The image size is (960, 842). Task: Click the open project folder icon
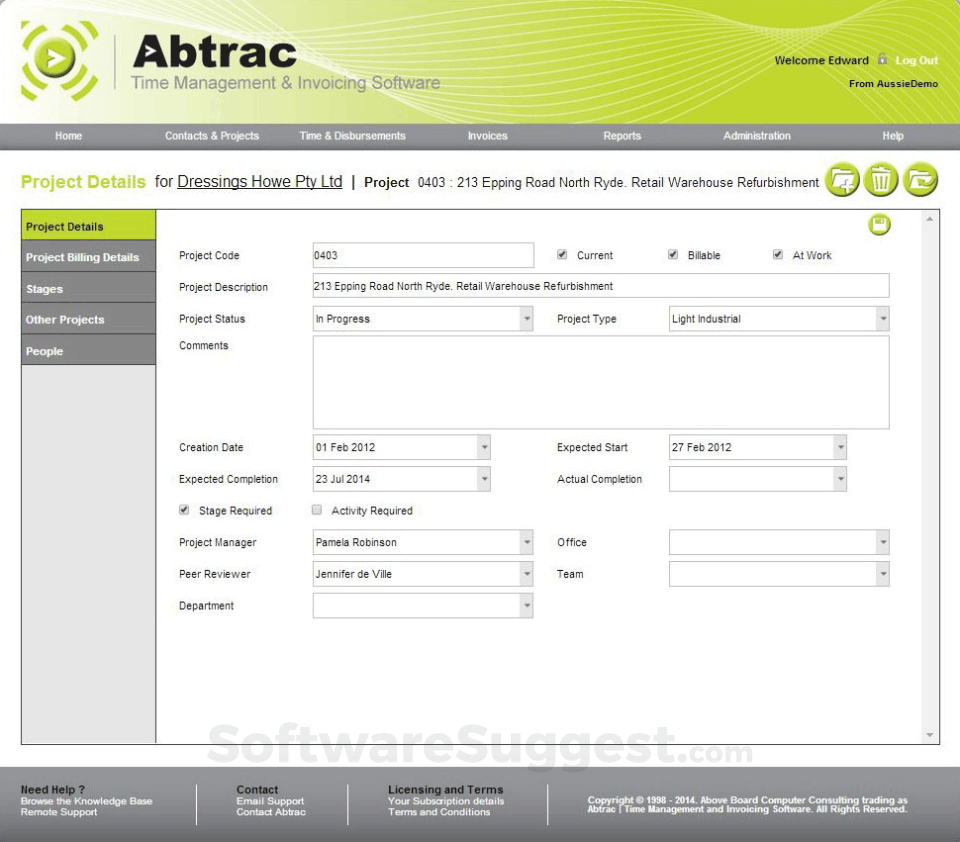point(920,180)
